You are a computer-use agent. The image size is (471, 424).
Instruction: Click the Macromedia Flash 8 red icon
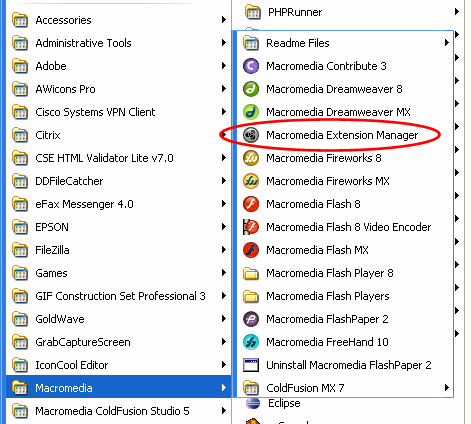(251, 204)
